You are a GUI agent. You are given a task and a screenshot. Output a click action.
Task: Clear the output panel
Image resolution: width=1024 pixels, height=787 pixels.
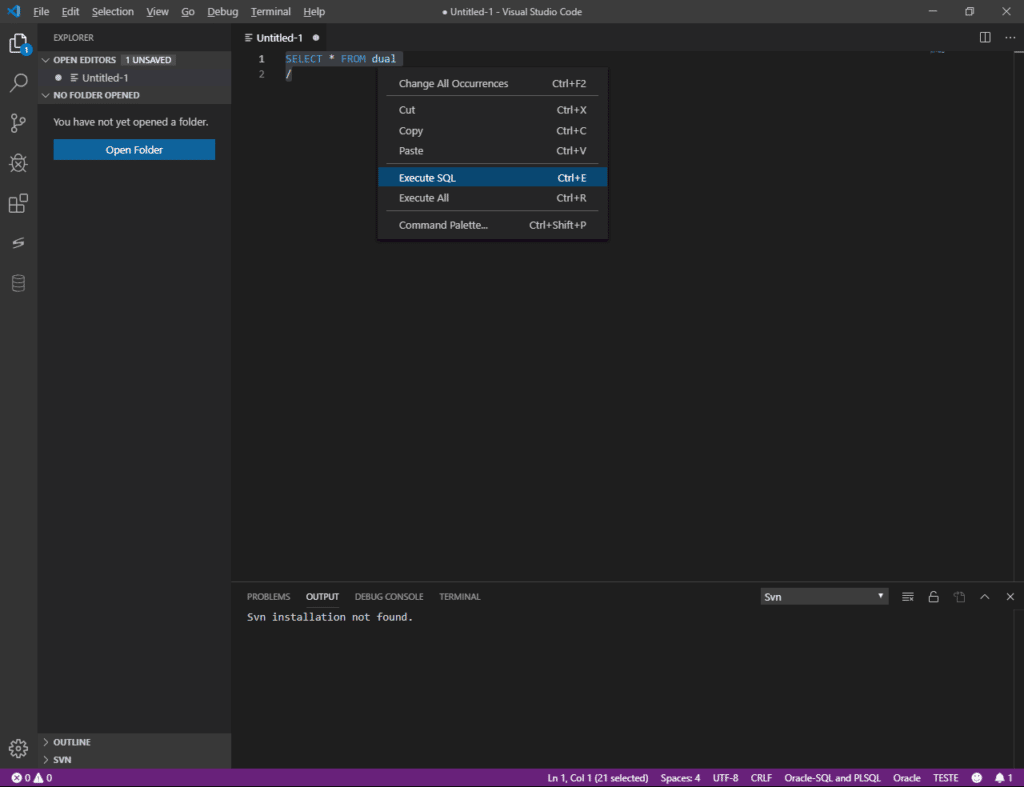point(908,597)
